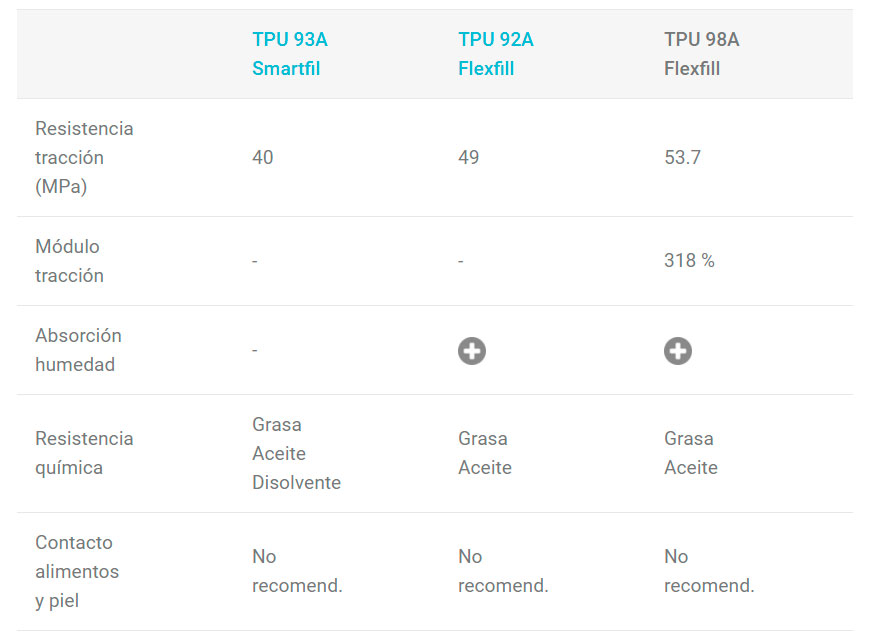
Task: Click the plus icon under TPU 92A Flexfill
Action: coord(472,351)
